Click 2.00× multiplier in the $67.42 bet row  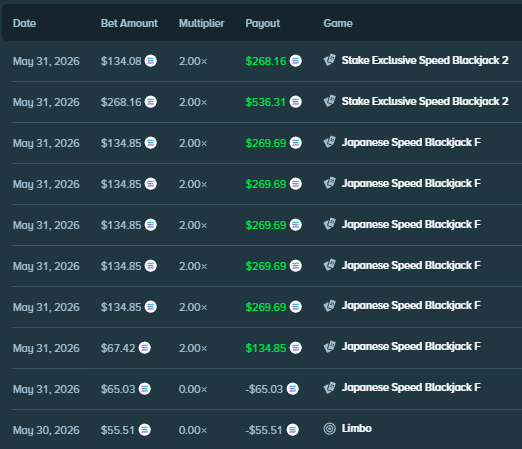193,348
